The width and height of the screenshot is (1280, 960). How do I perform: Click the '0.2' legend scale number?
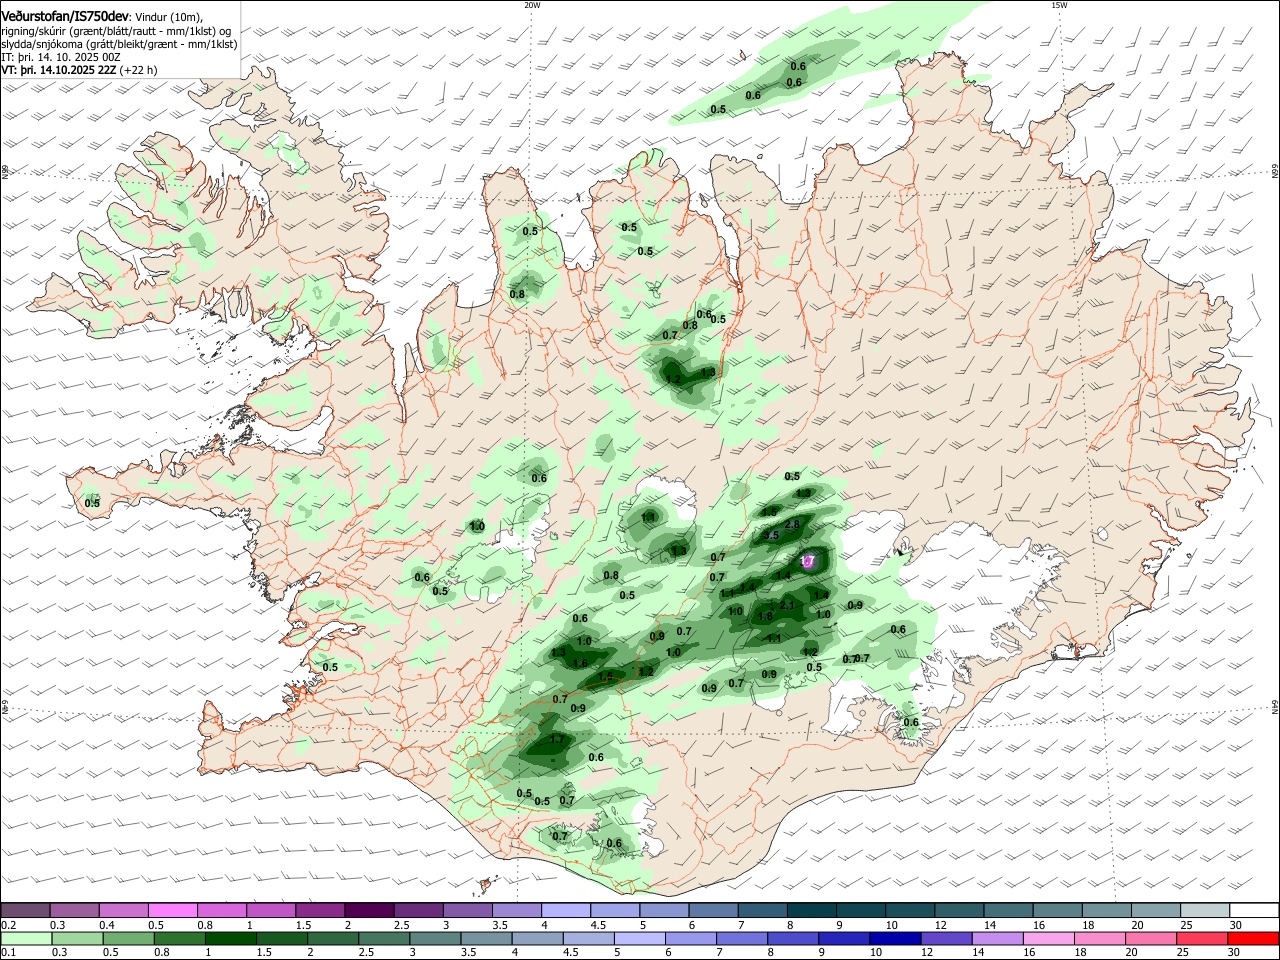click(7, 925)
